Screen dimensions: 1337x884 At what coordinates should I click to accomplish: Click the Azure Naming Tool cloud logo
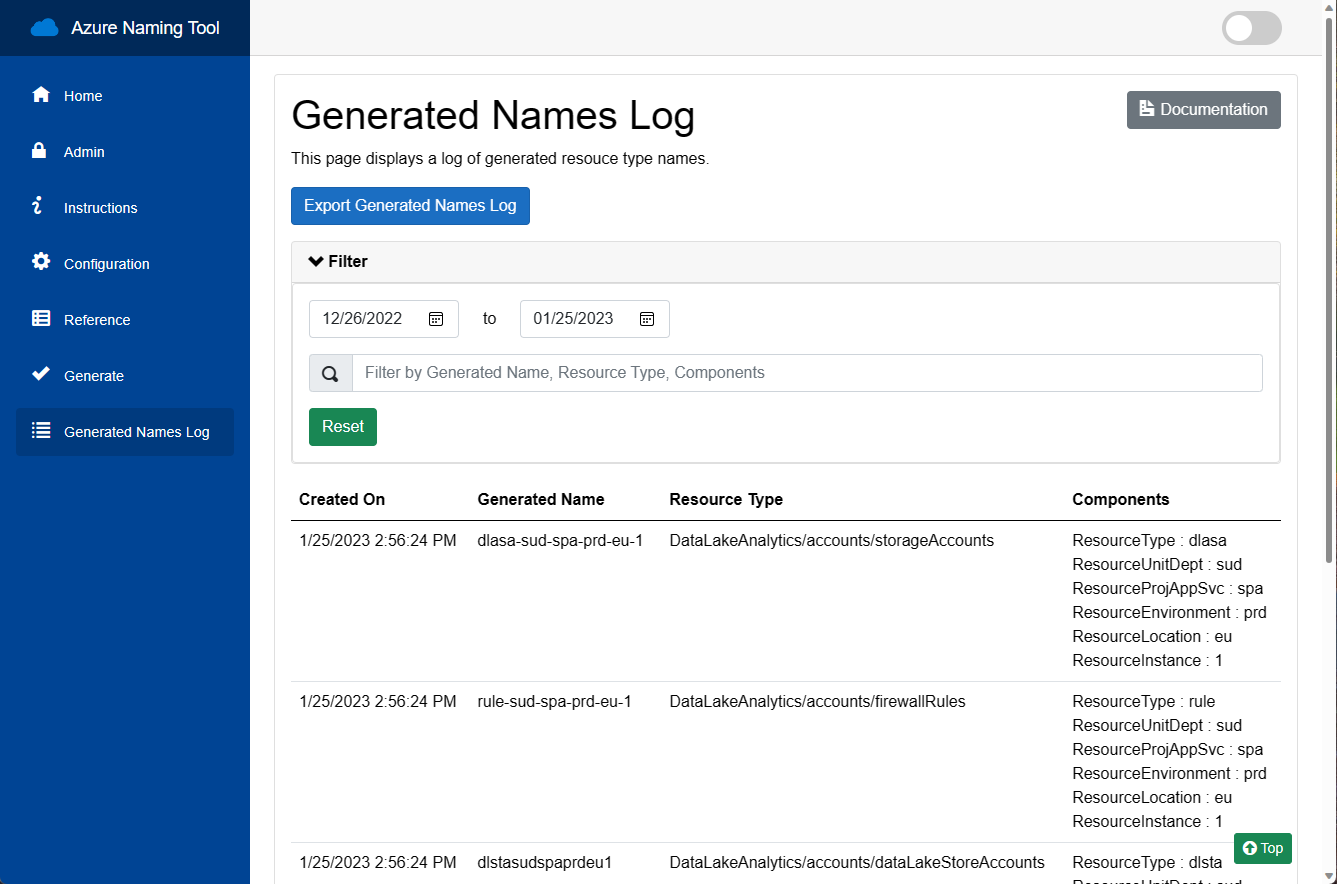[44, 27]
